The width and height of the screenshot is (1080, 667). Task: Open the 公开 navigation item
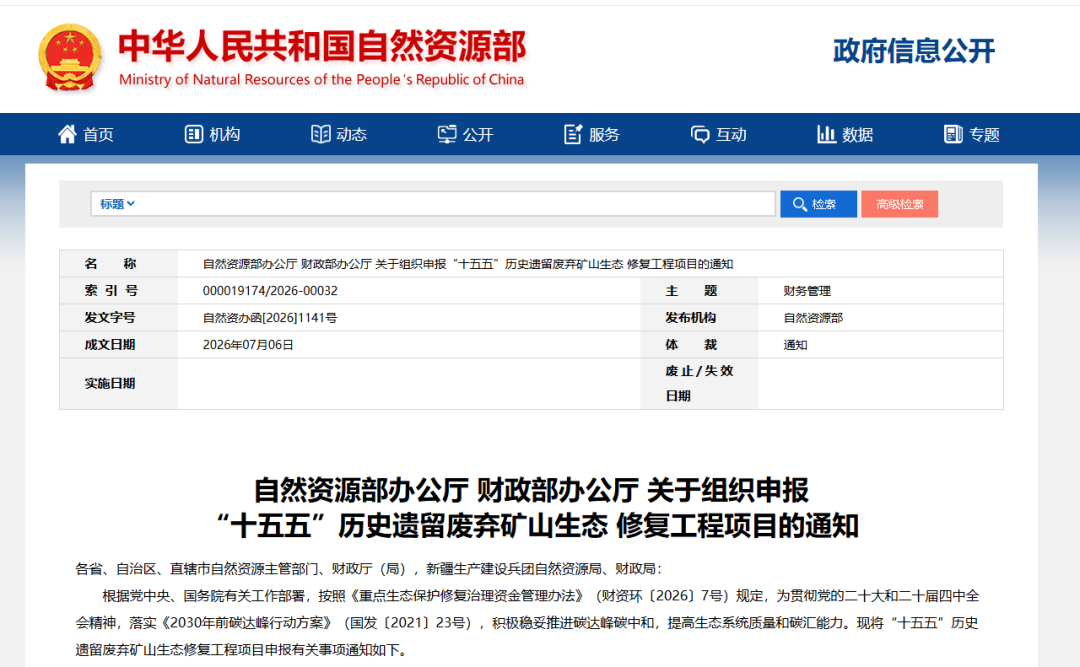point(466,134)
